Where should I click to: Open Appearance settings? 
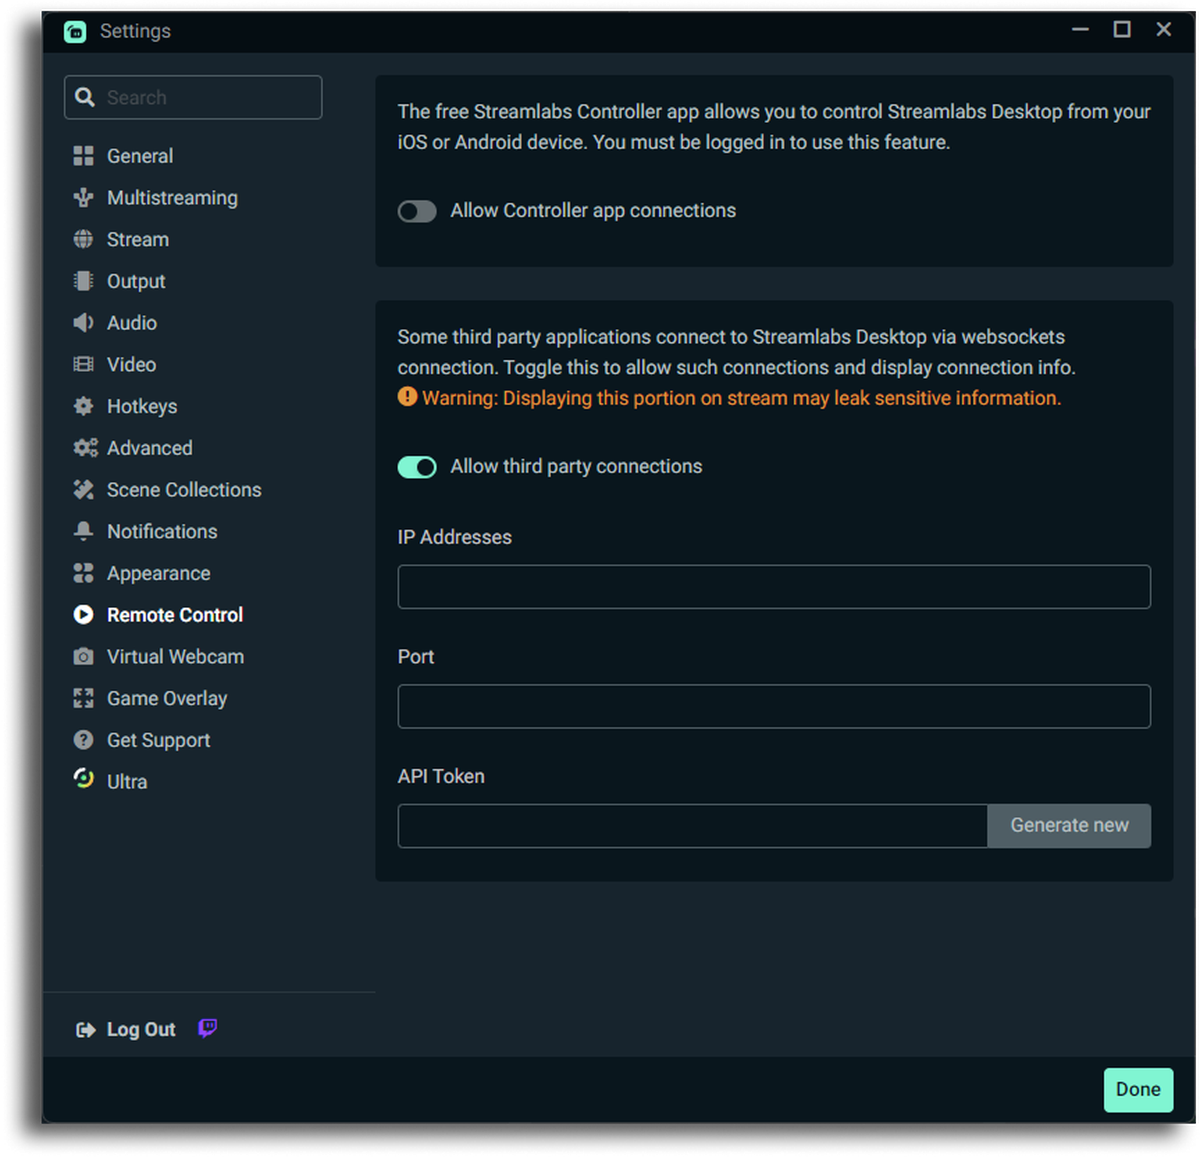159,574
